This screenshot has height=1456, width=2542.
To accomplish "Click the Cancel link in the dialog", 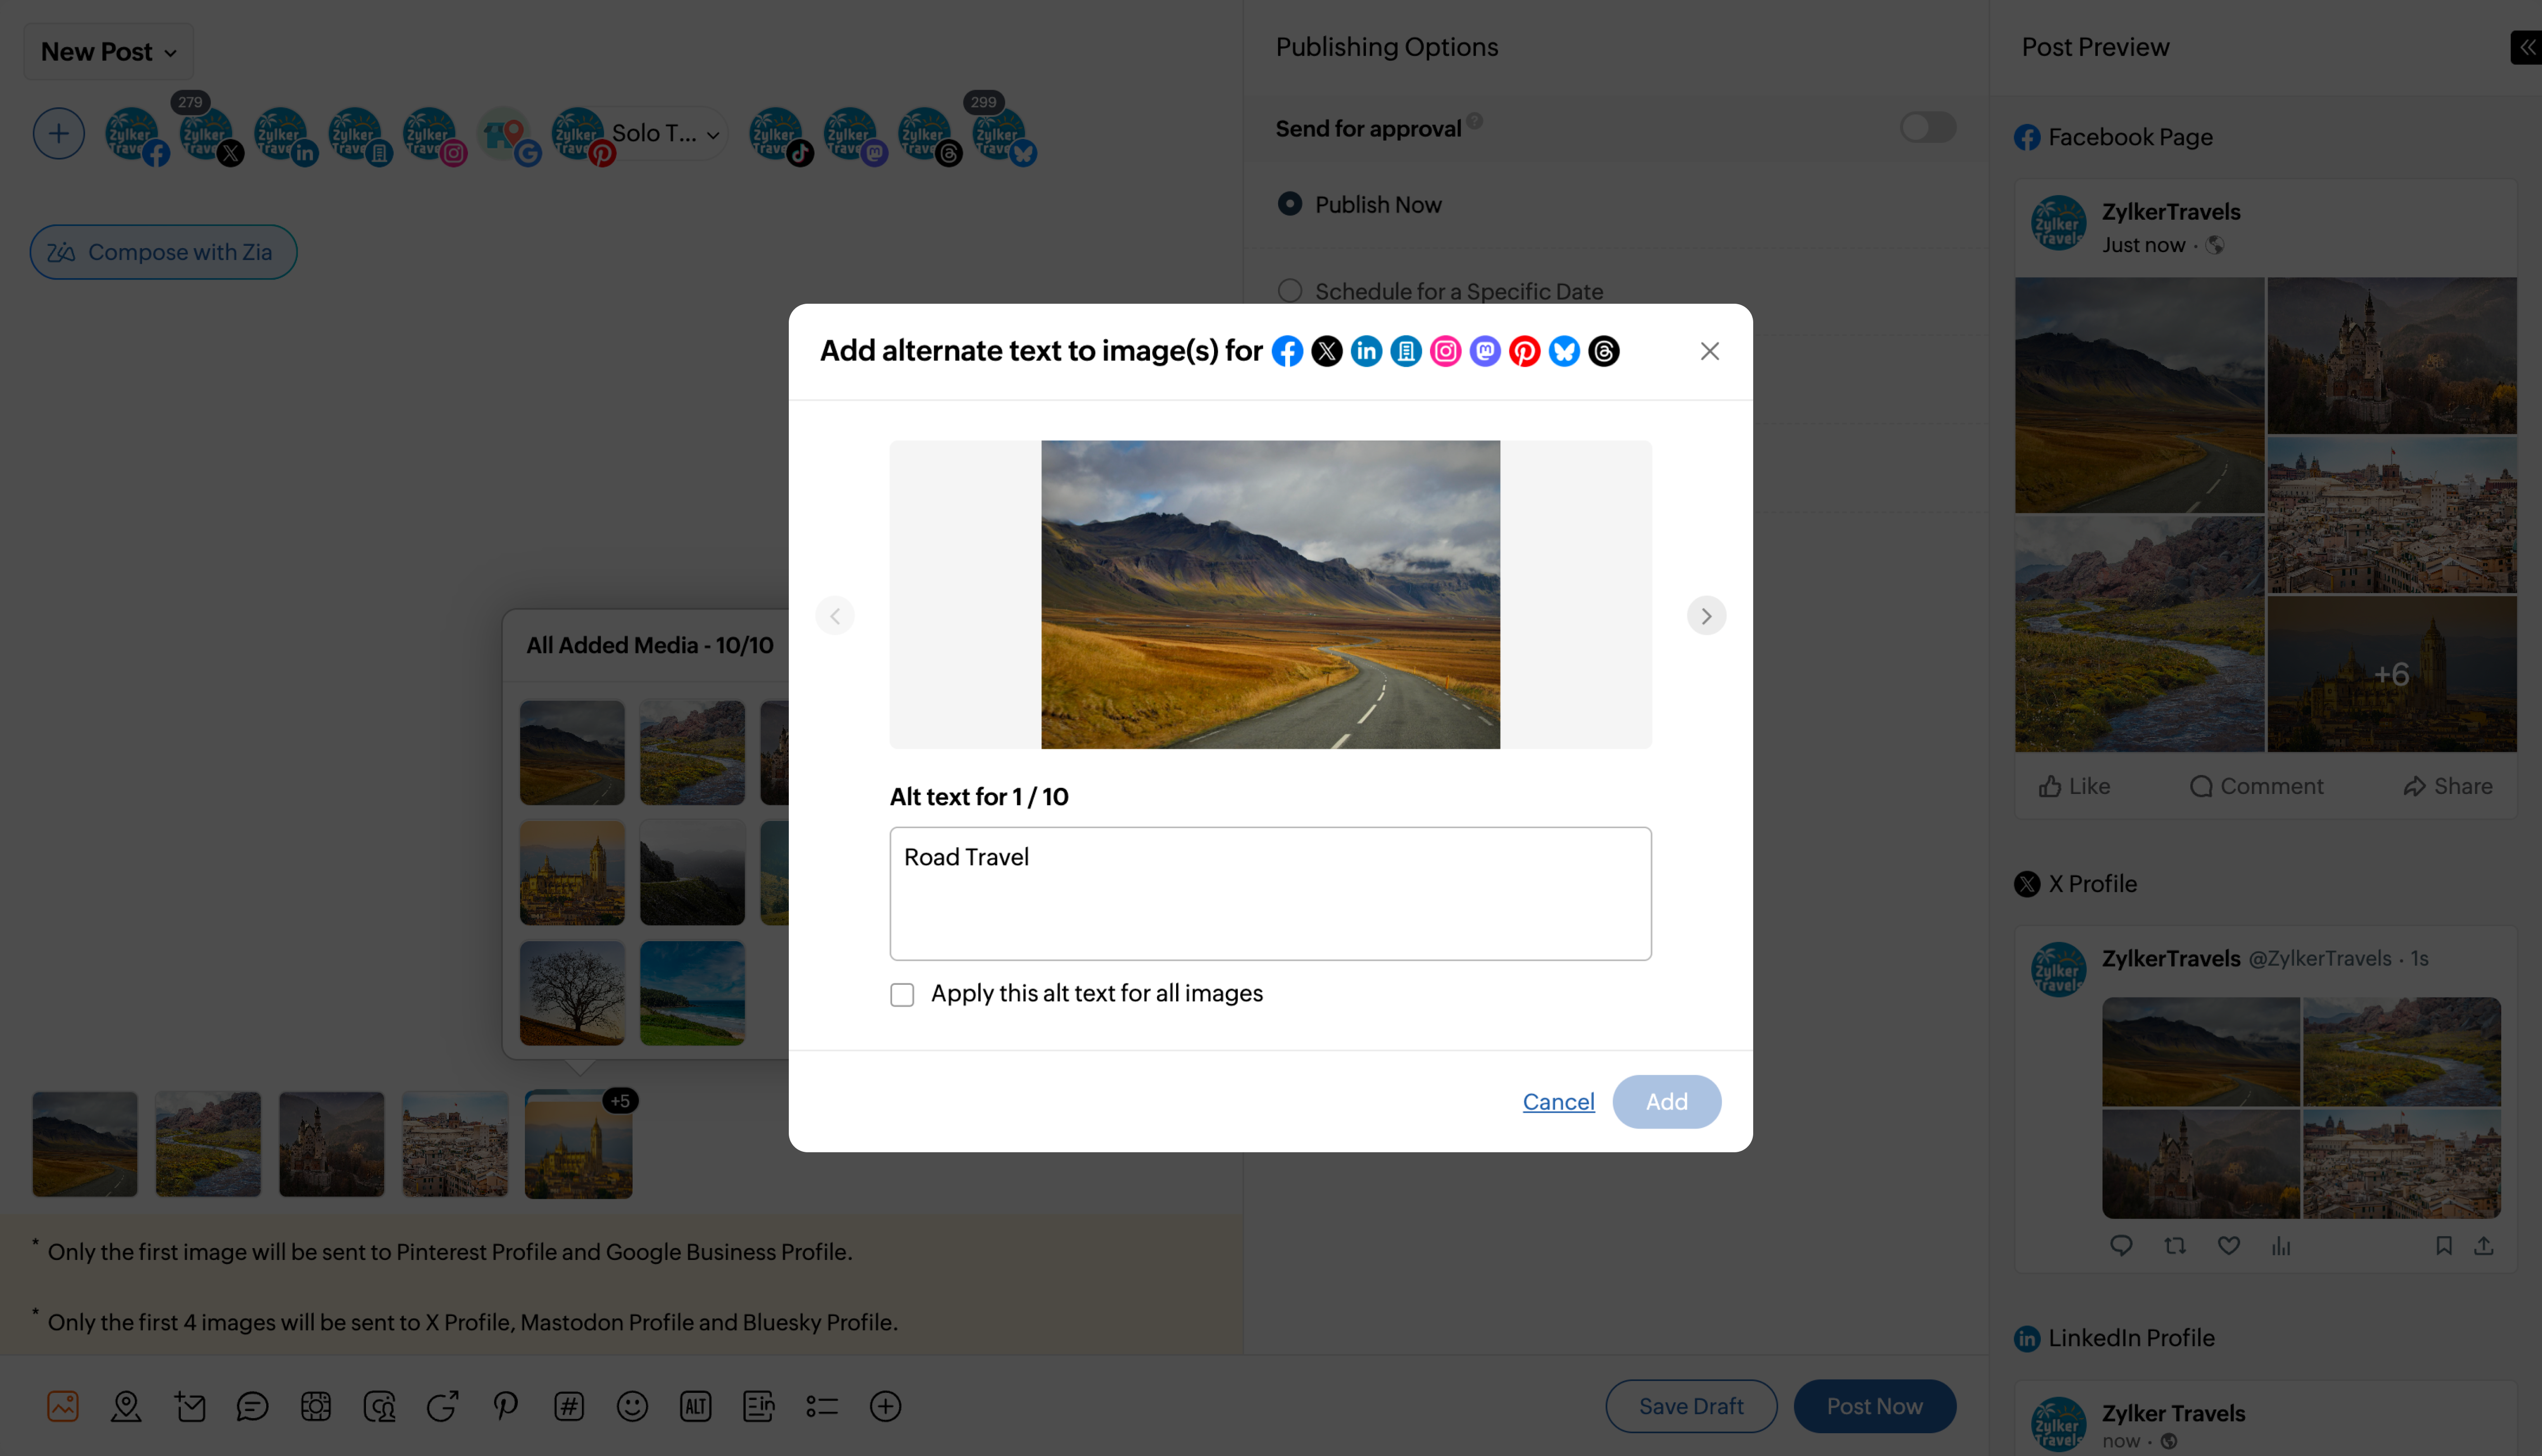I will (x=1558, y=1102).
